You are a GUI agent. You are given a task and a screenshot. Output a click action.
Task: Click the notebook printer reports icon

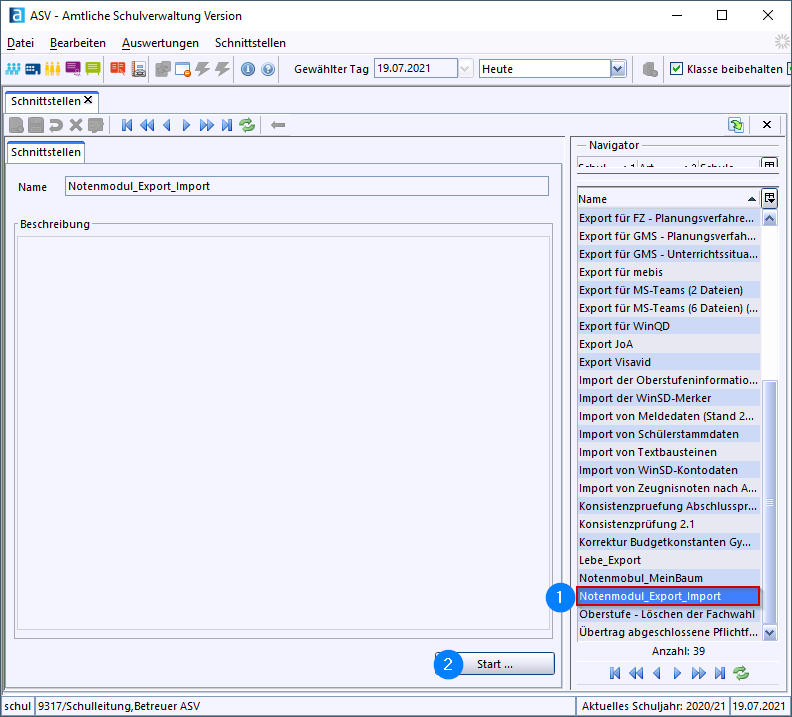point(138,69)
